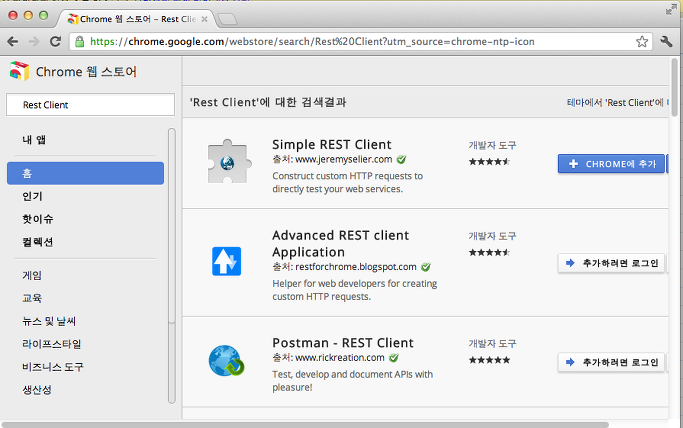Select the Chrome 웹 스토어 - Rest Client tab
683x428 pixels.
(x=138, y=19)
